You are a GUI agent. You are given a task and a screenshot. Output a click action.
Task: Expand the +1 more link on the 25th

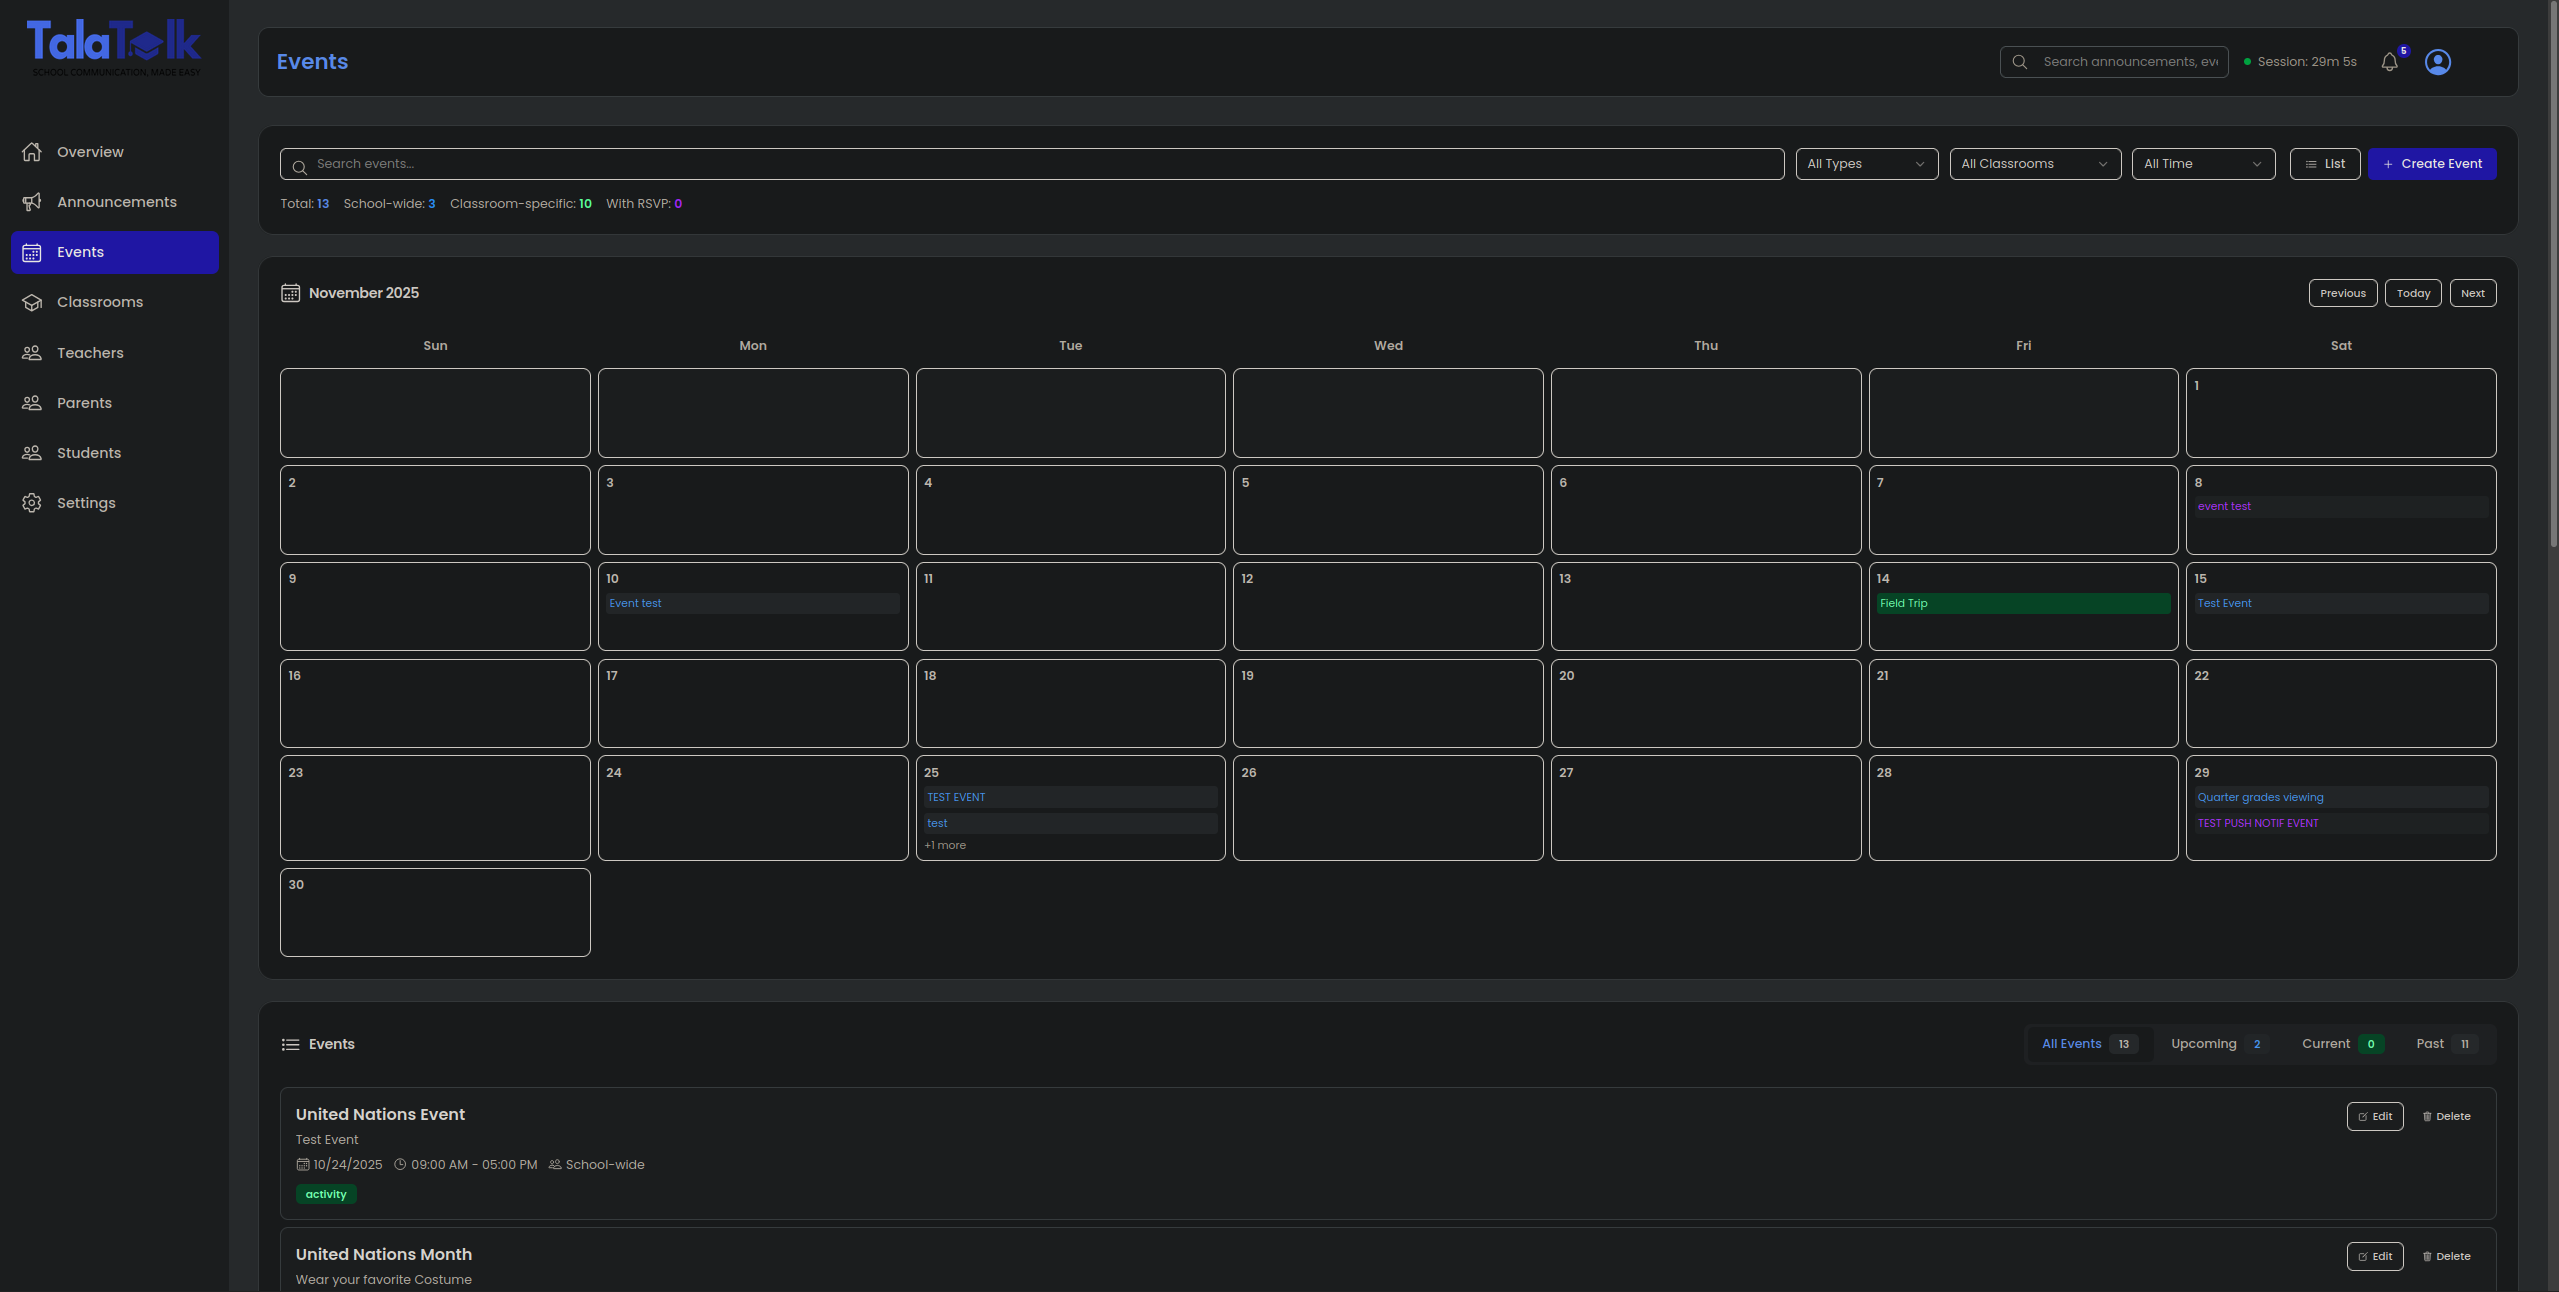(945, 846)
